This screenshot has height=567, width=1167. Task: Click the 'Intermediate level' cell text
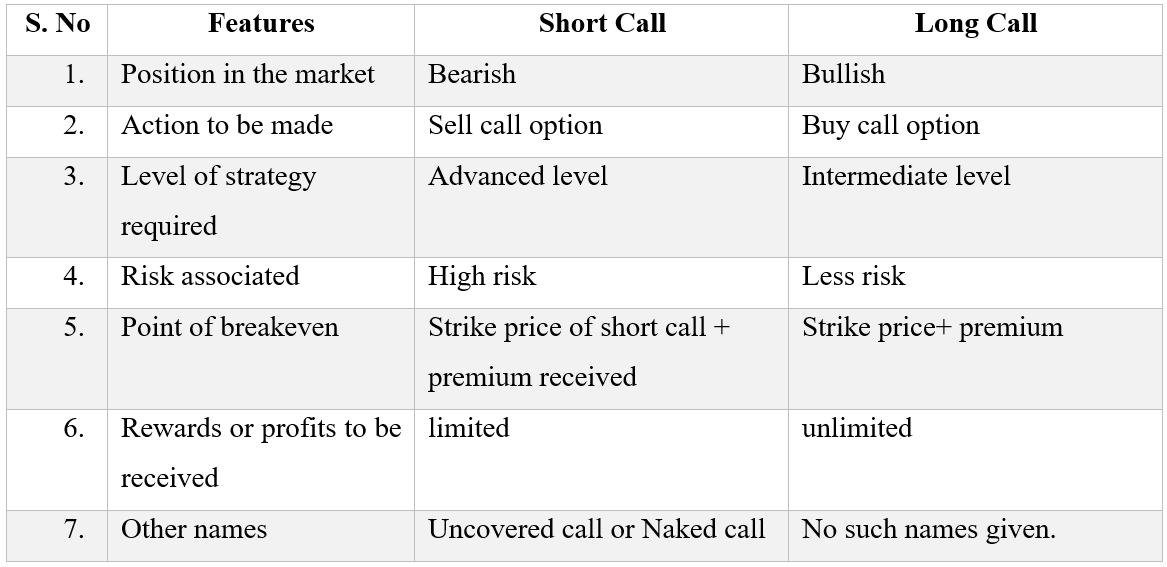(x=906, y=177)
